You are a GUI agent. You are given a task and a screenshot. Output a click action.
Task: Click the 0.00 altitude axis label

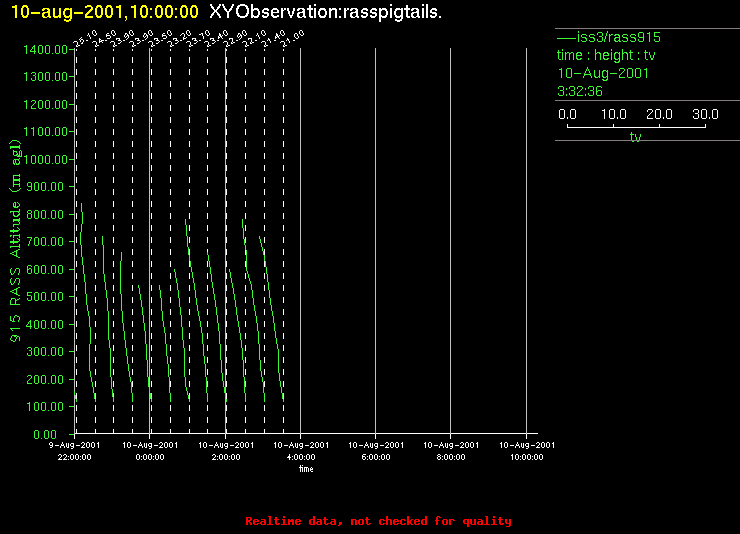coord(45,434)
